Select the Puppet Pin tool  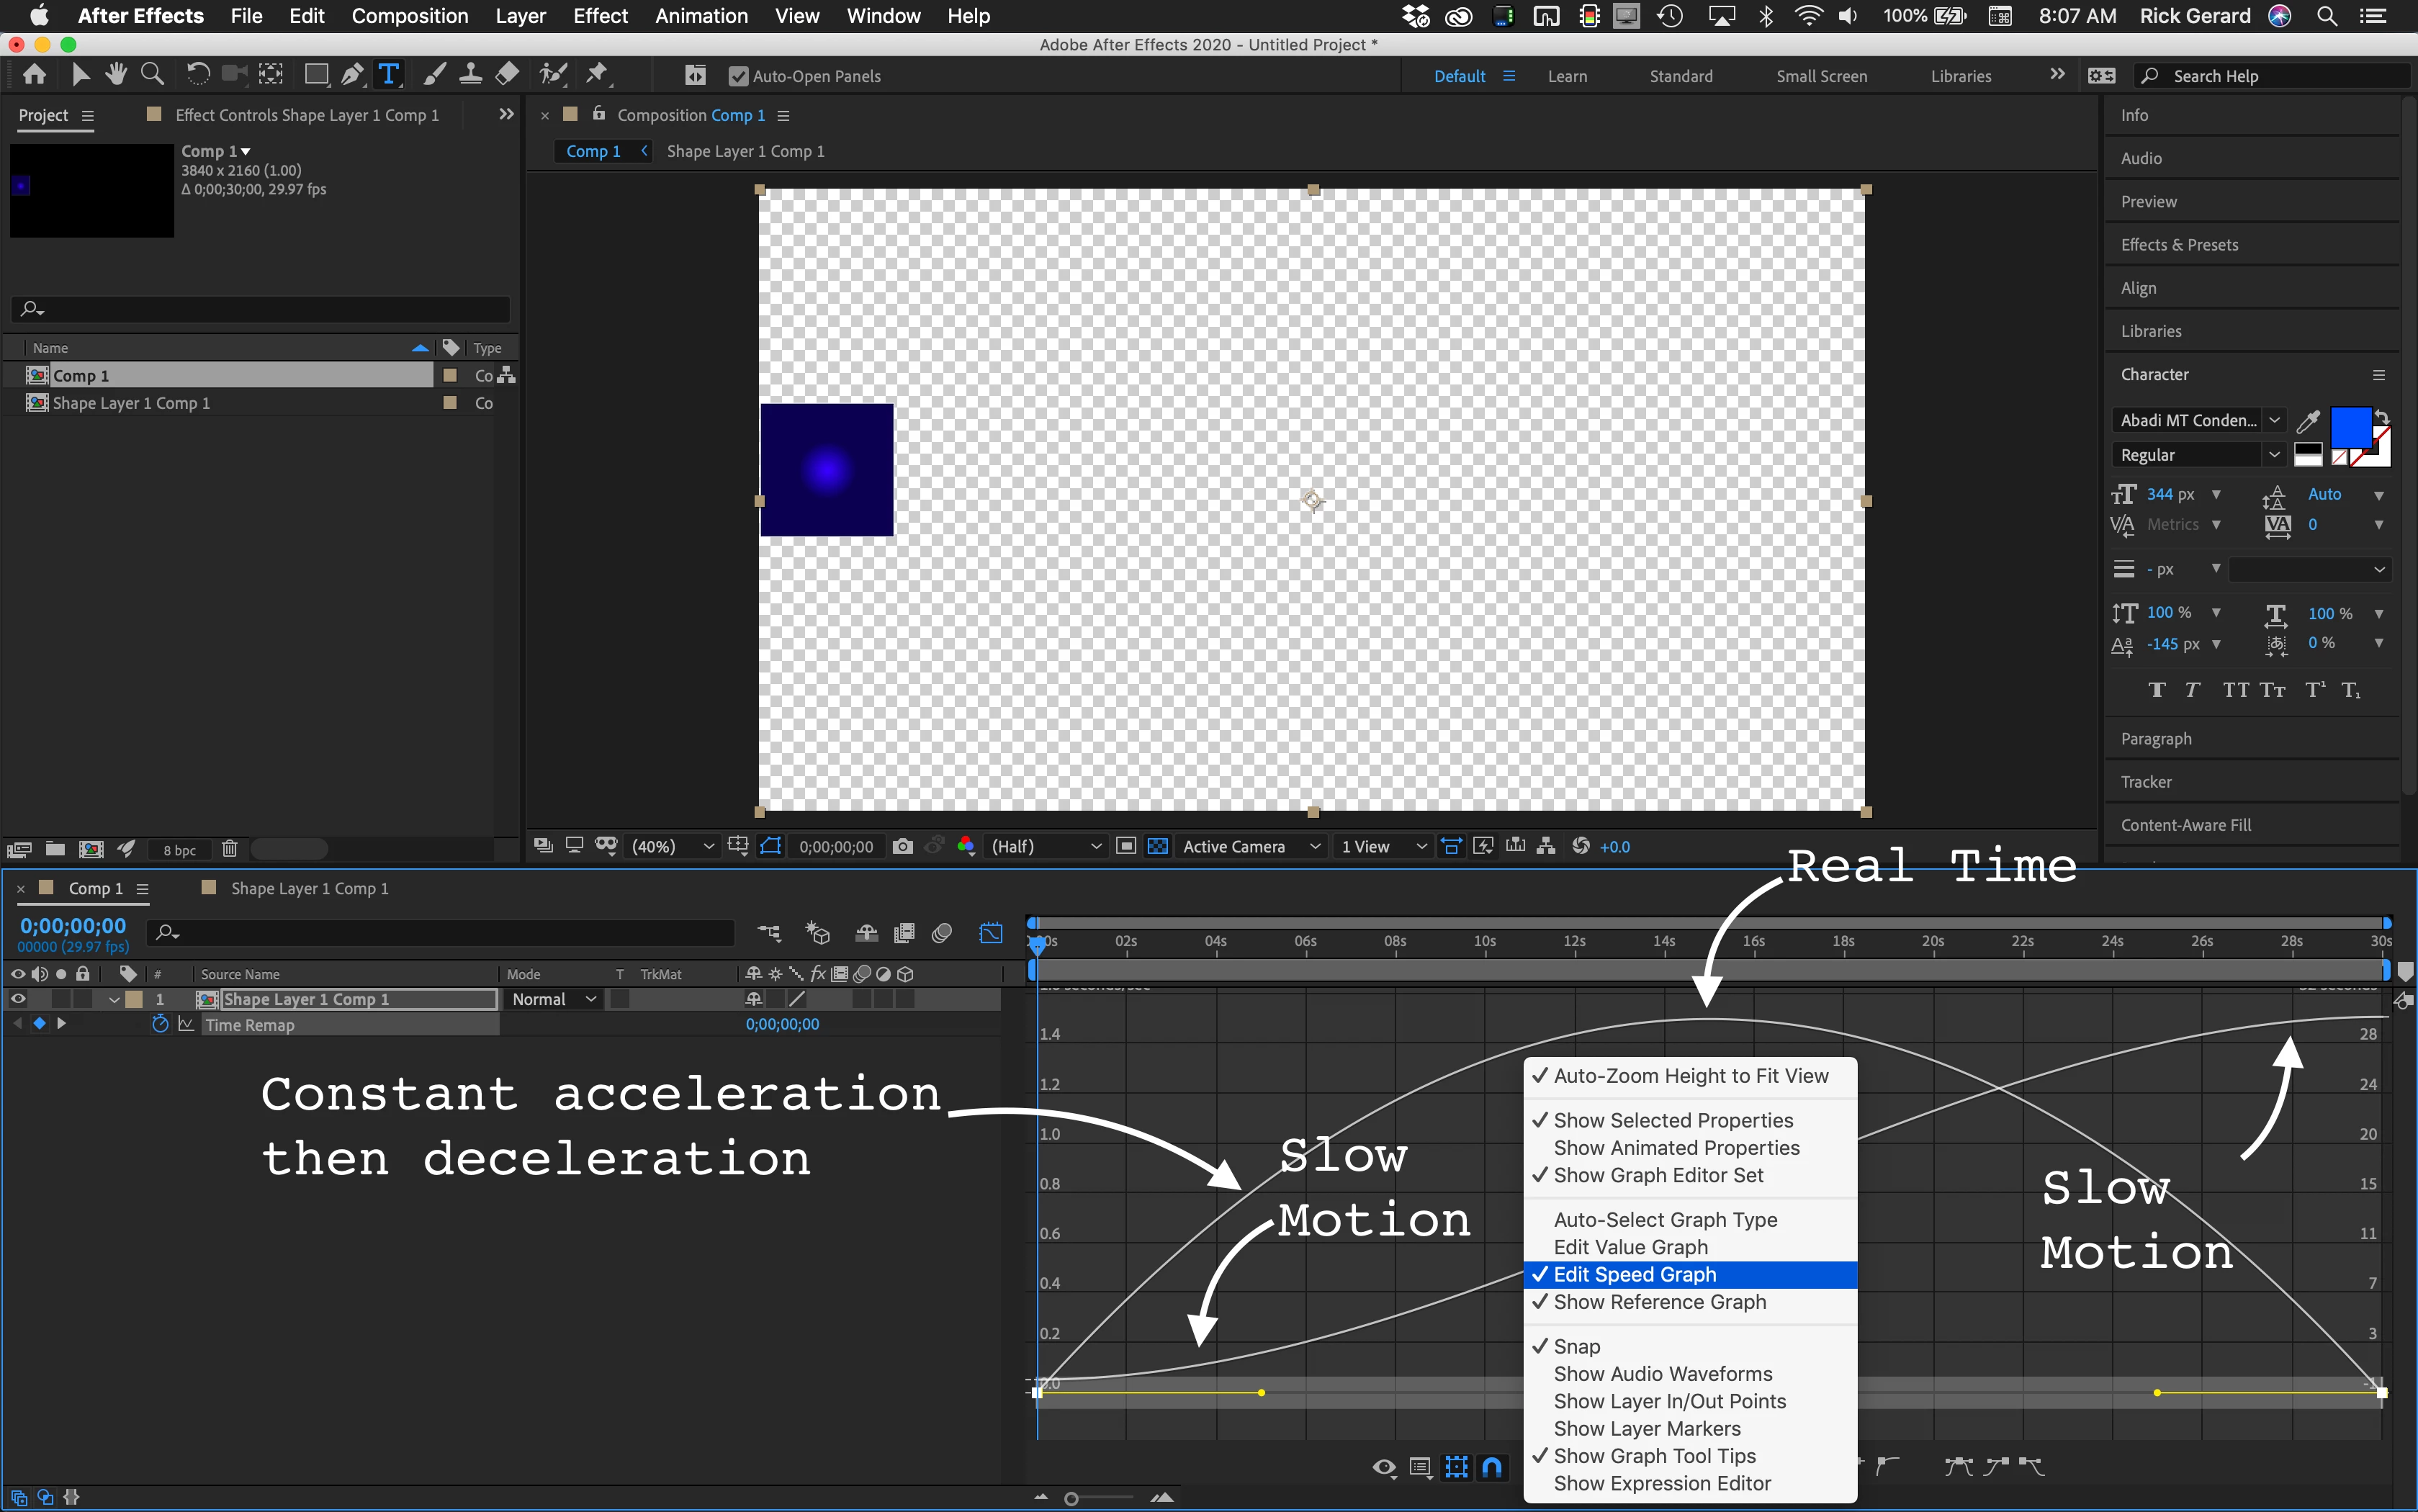[597, 75]
